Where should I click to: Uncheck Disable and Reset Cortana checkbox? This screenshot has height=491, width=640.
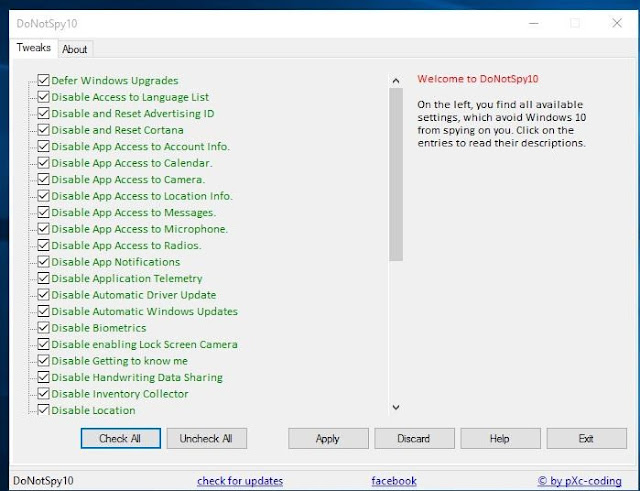point(43,130)
